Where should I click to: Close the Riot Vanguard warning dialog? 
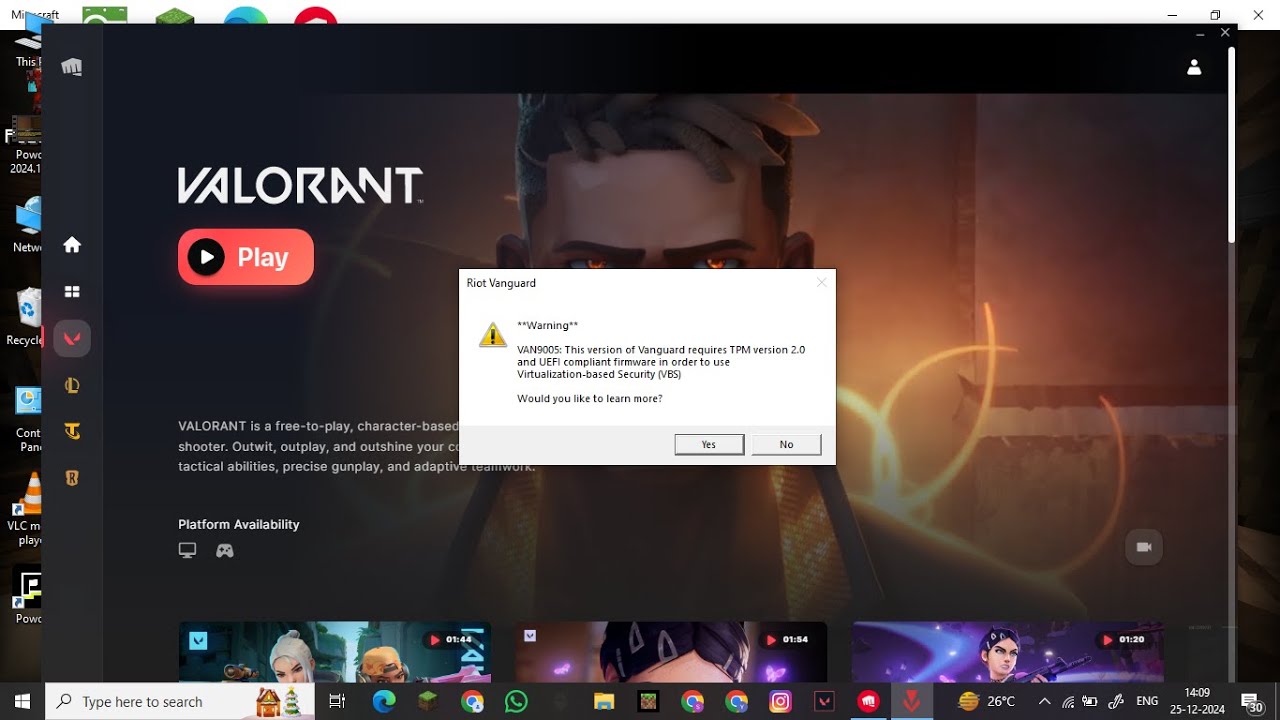pos(821,283)
